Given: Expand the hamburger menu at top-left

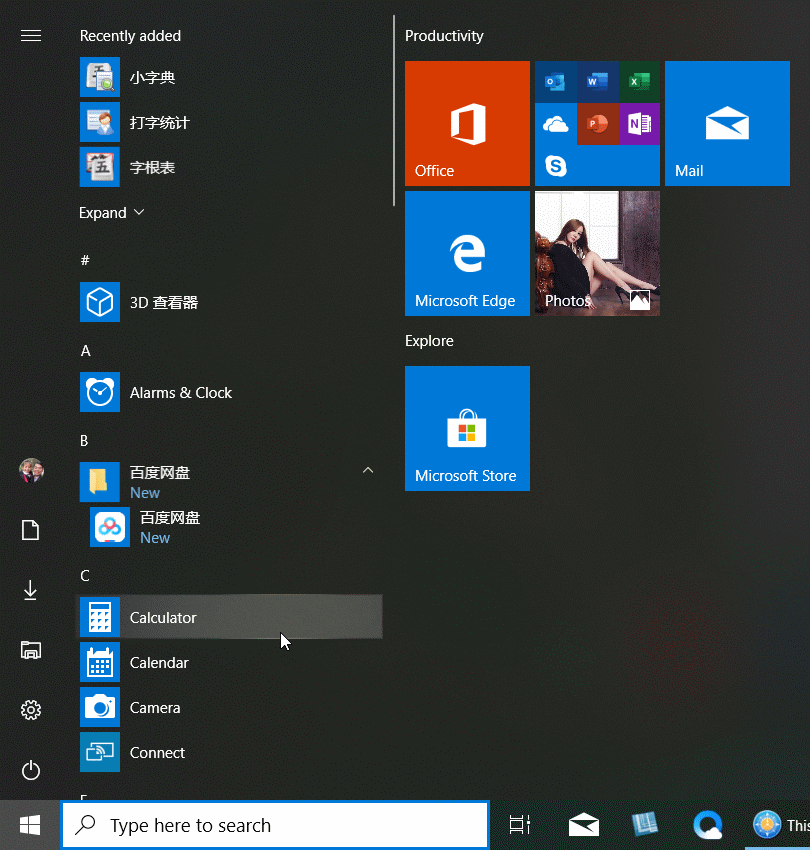Looking at the screenshot, I should coord(31,36).
